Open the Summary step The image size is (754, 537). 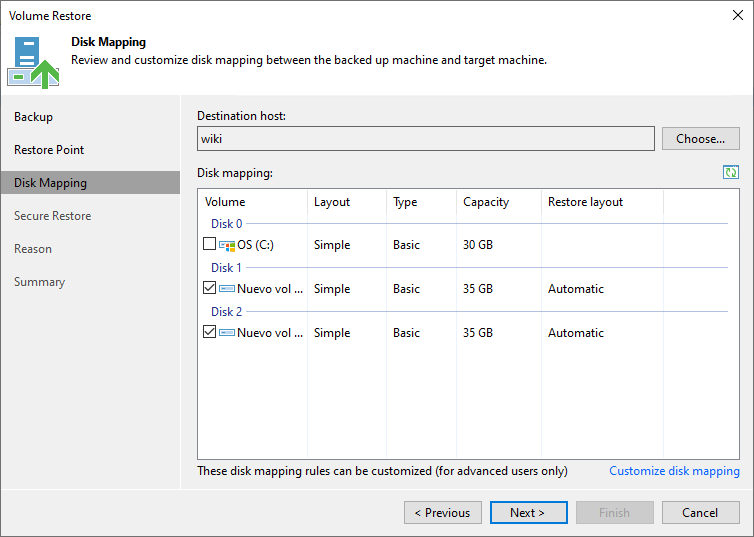39,282
